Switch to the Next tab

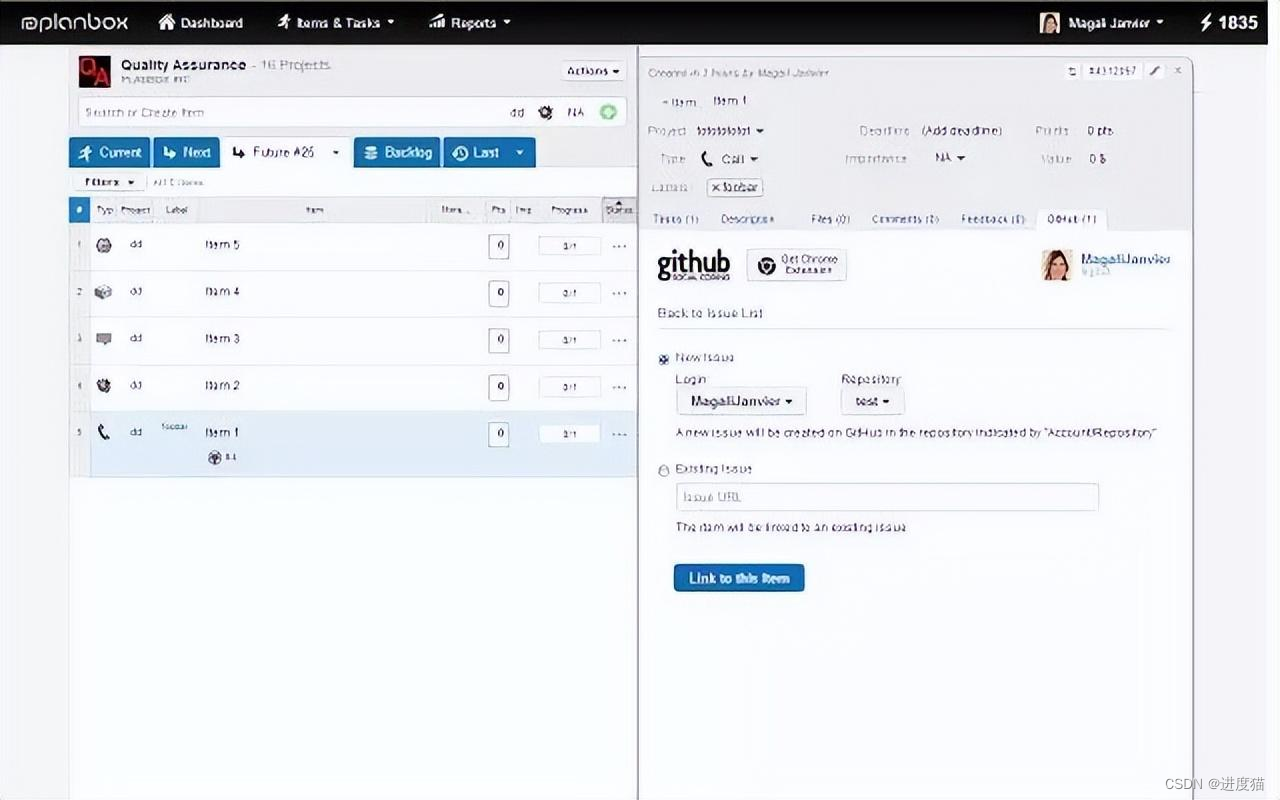coord(187,152)
